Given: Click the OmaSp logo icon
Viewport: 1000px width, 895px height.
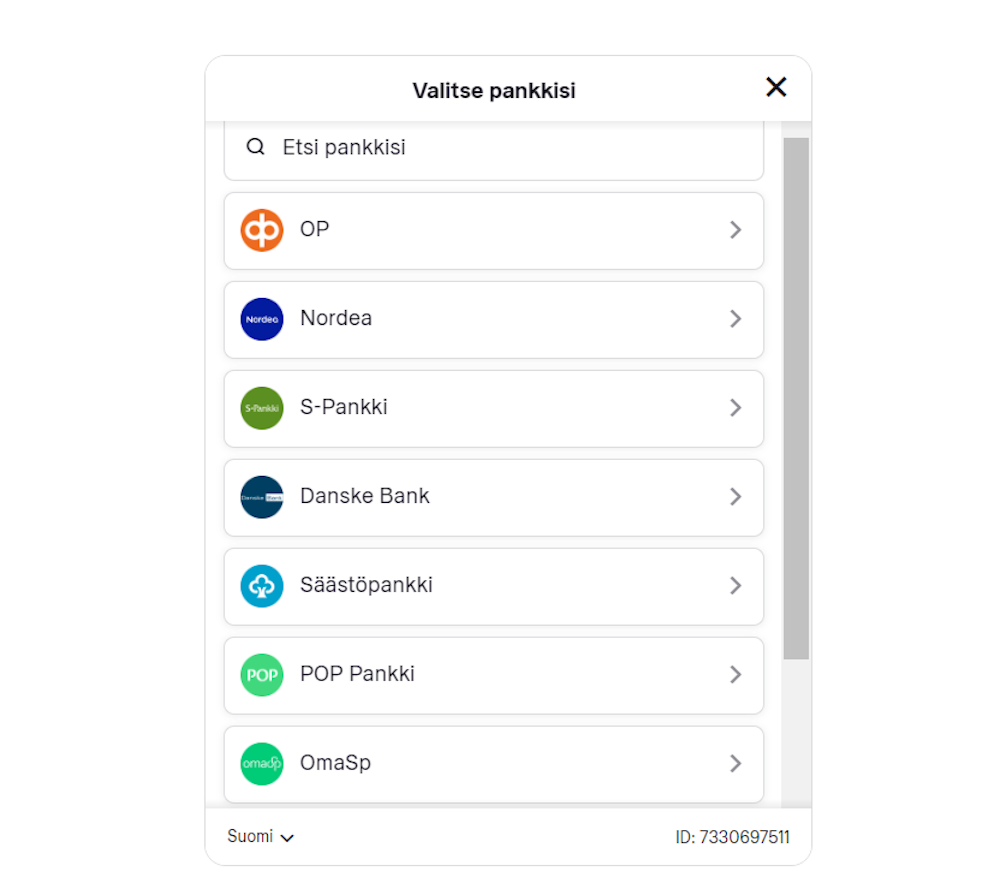Looking at the screenshot, I should 262,764.
